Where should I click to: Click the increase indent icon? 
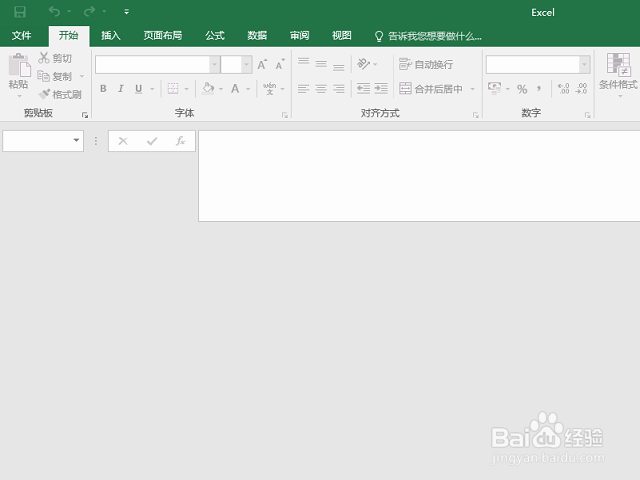381,89
